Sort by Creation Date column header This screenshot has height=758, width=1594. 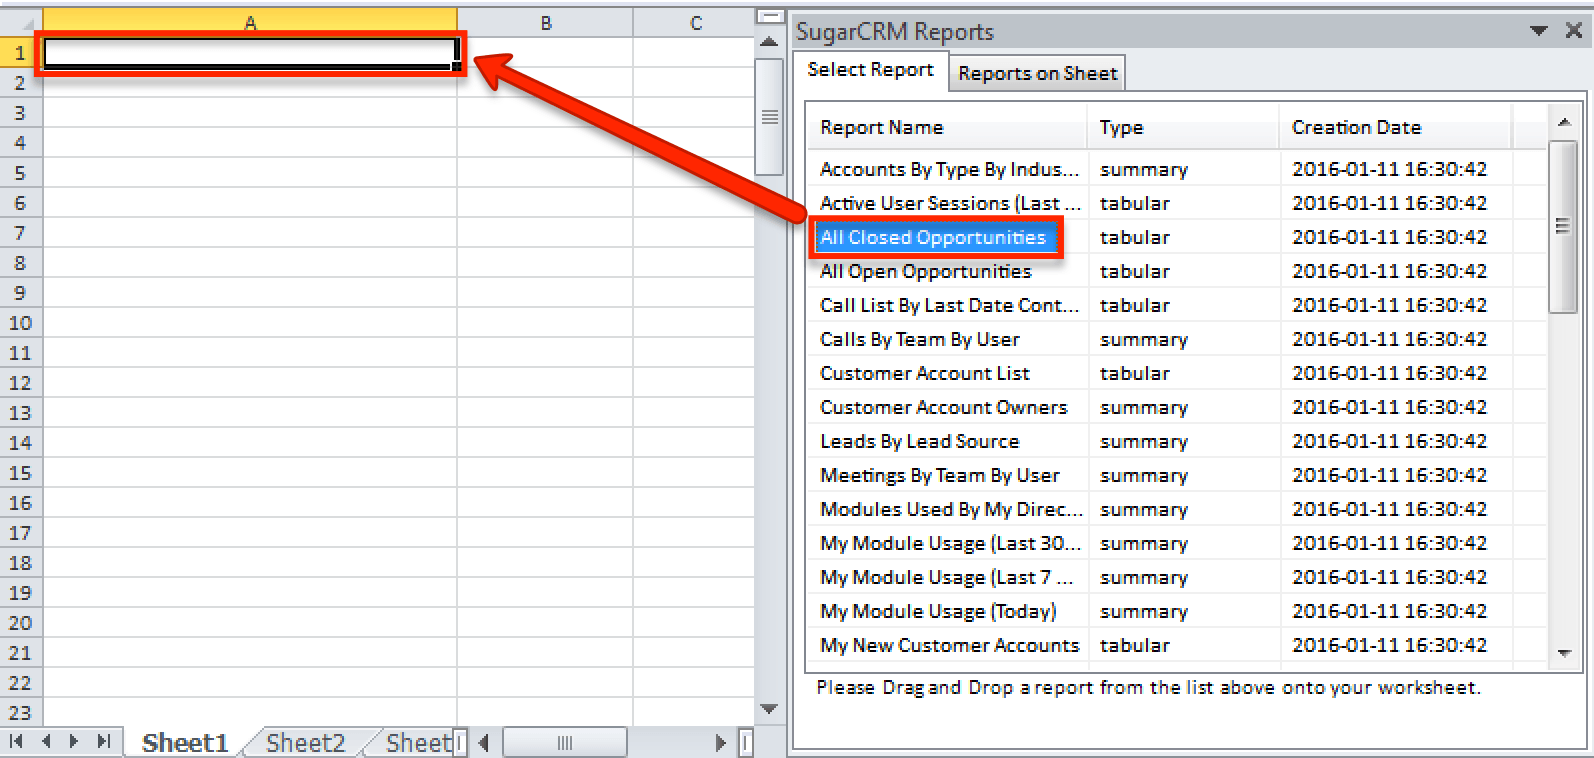pyautogui.click(x=1355, y=128)
